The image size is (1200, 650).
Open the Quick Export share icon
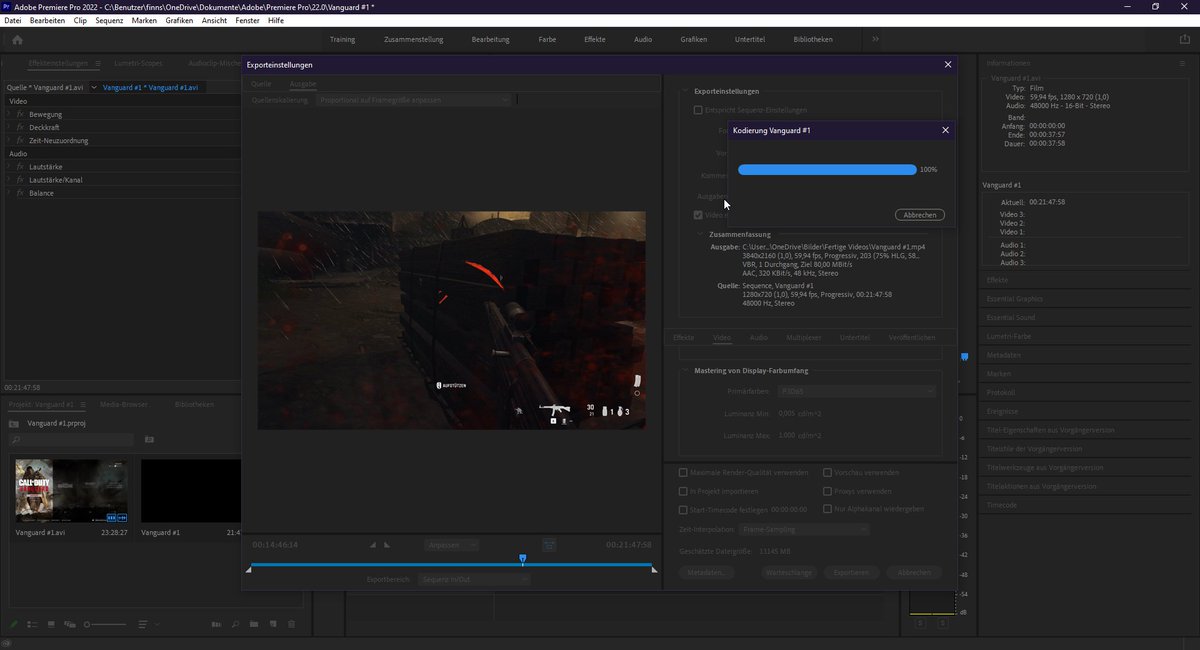tap(1184, 39)
